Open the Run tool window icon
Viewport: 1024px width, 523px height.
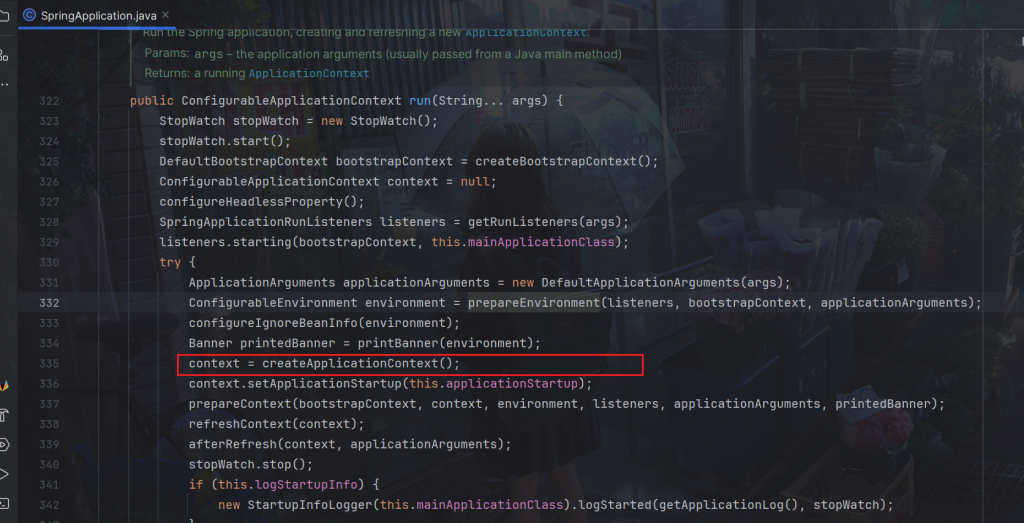pyautogui.click(x=4, y=473)
